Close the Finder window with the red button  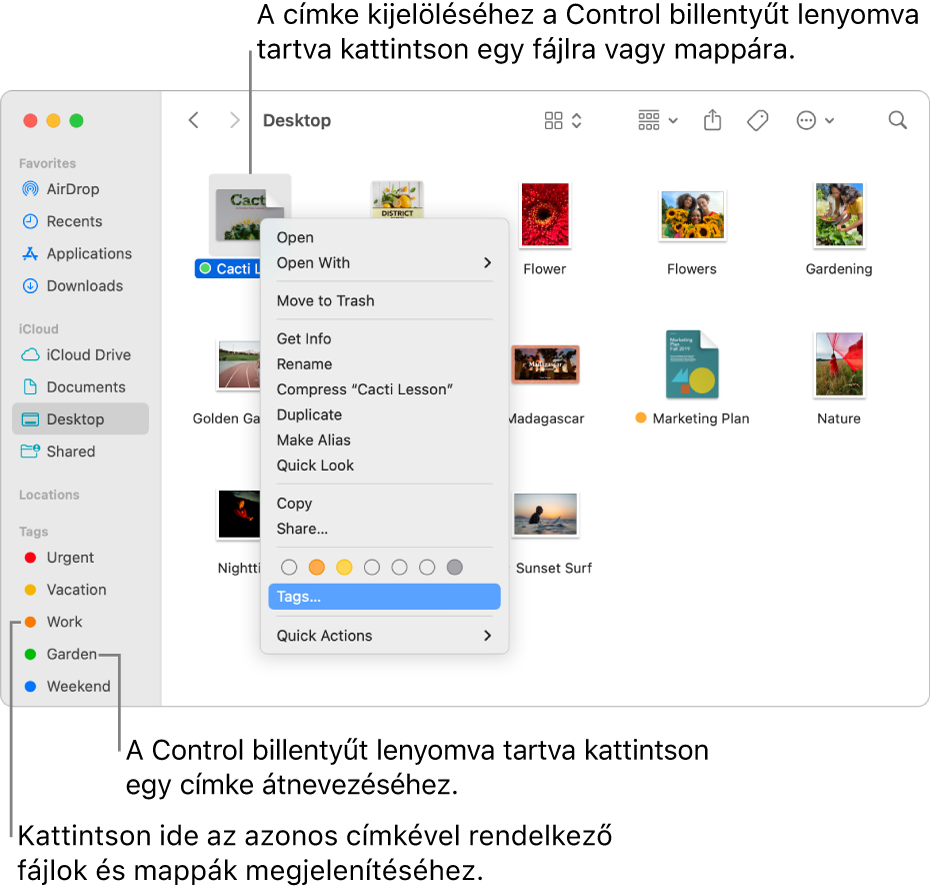(30, 121)
